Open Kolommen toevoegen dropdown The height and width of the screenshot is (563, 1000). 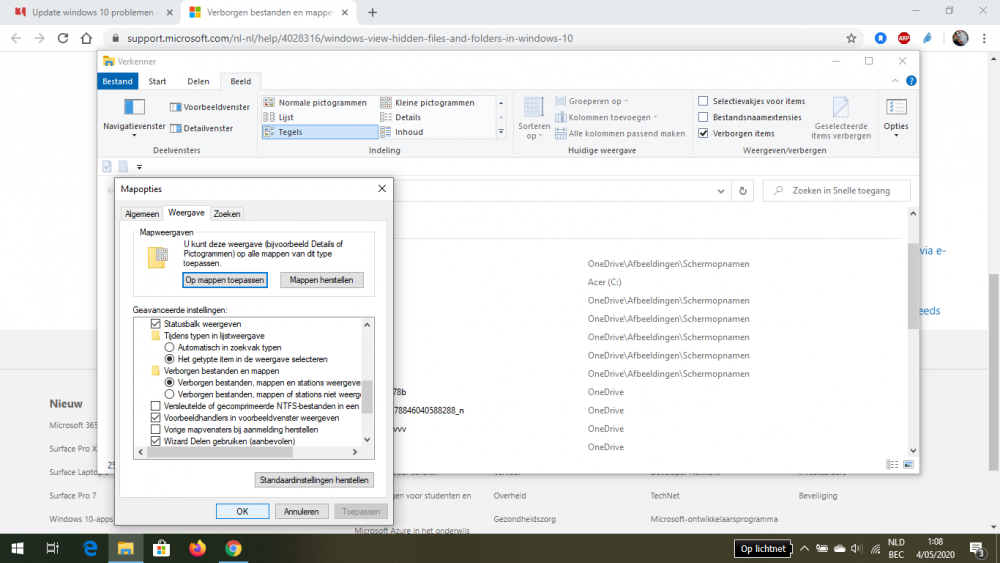click(609, 117)
